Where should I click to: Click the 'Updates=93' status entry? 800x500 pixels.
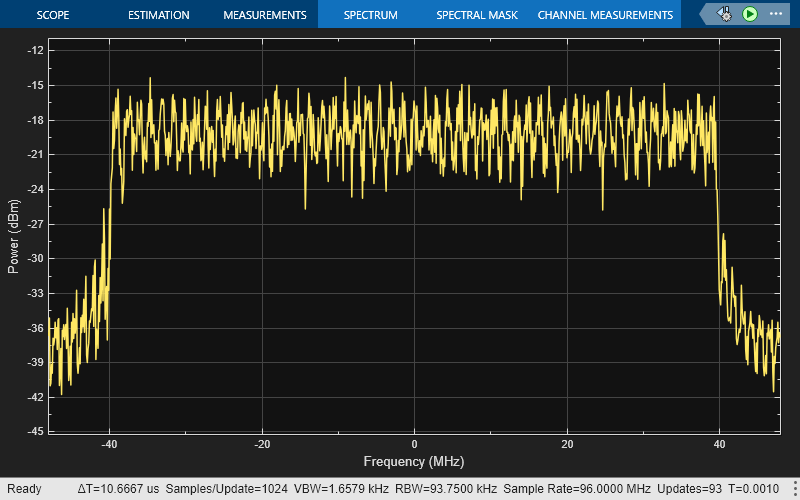[689, 489]
